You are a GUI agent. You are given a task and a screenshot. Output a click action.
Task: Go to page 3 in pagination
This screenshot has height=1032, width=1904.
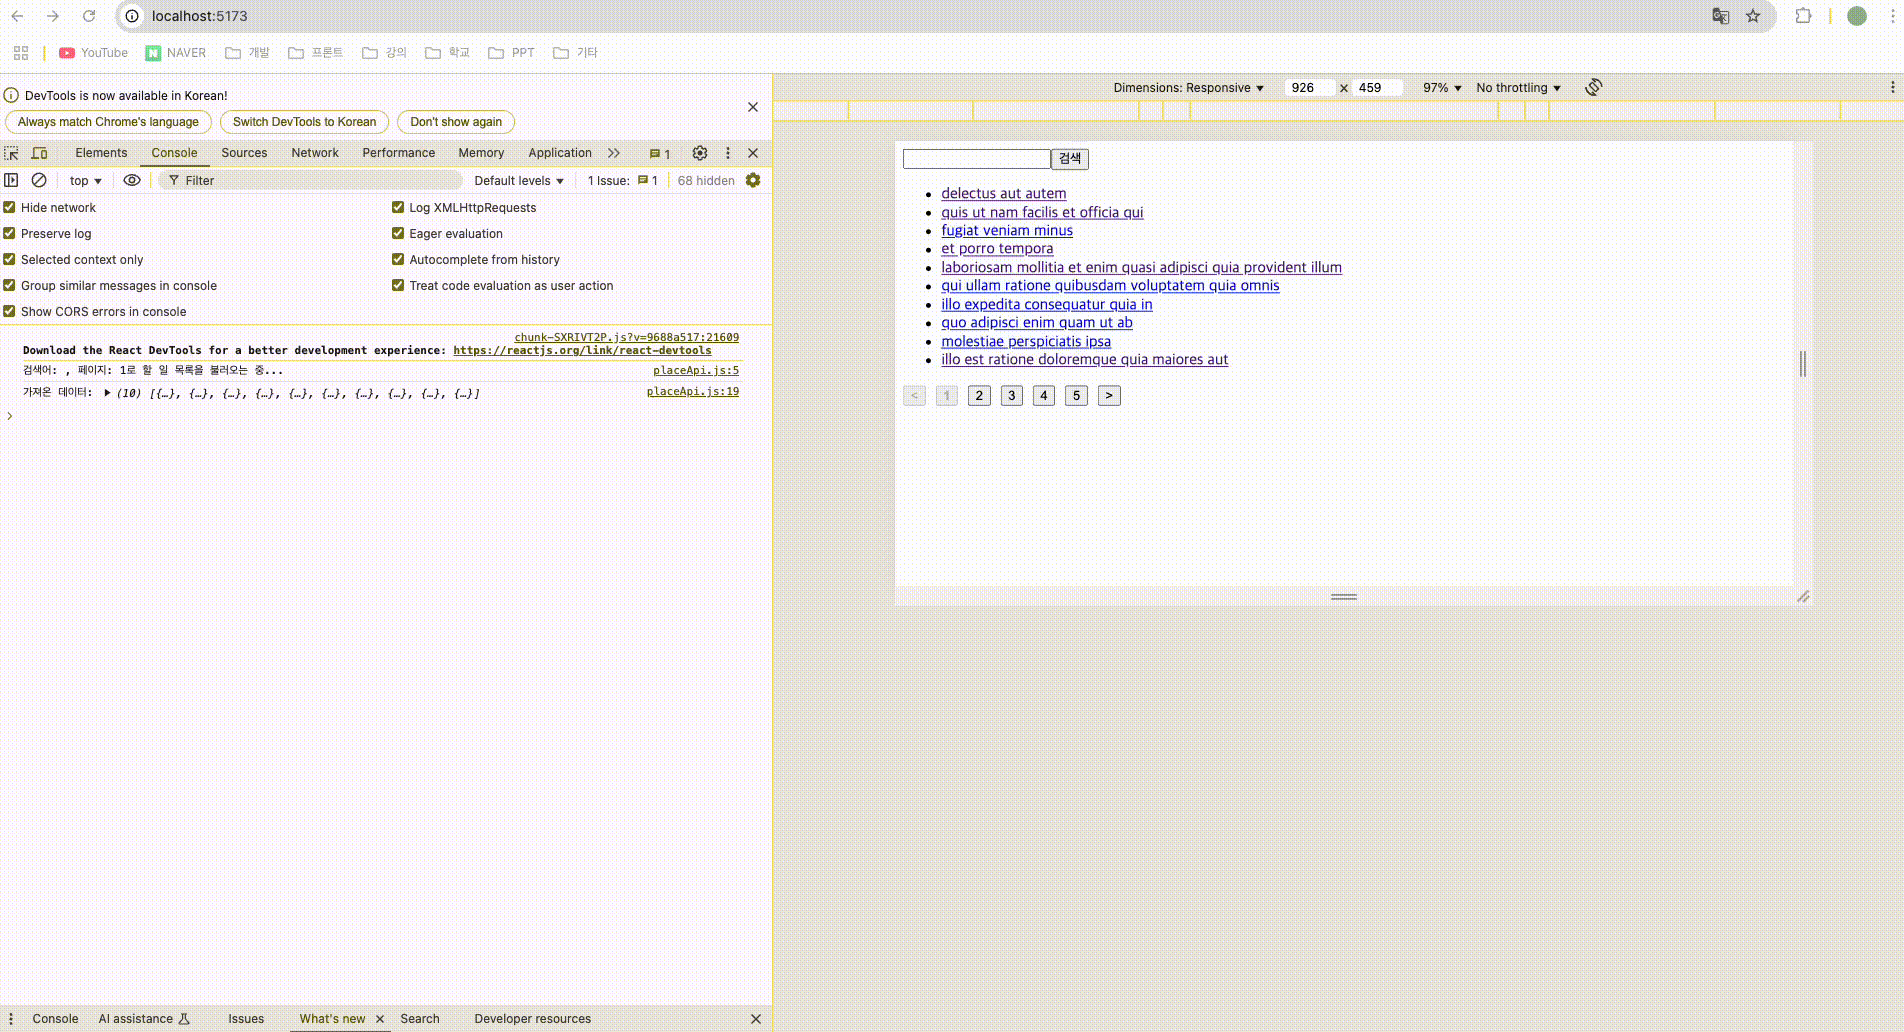tap(1012, 396)
